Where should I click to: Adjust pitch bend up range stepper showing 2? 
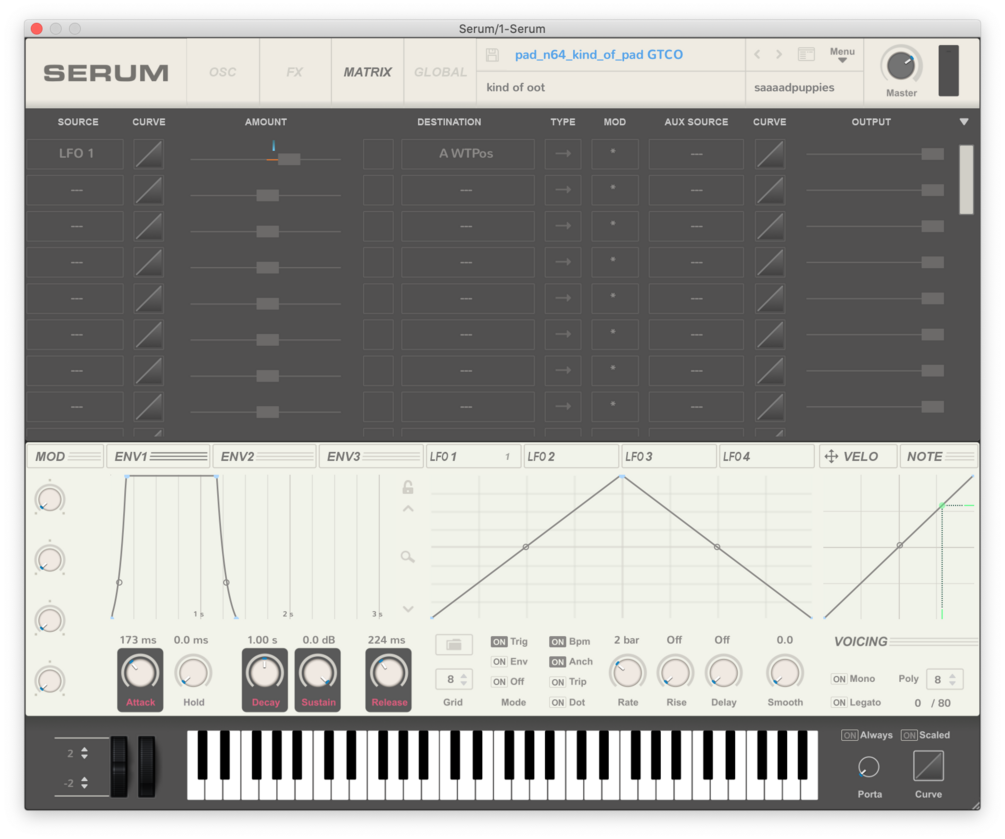coord(84,753)
